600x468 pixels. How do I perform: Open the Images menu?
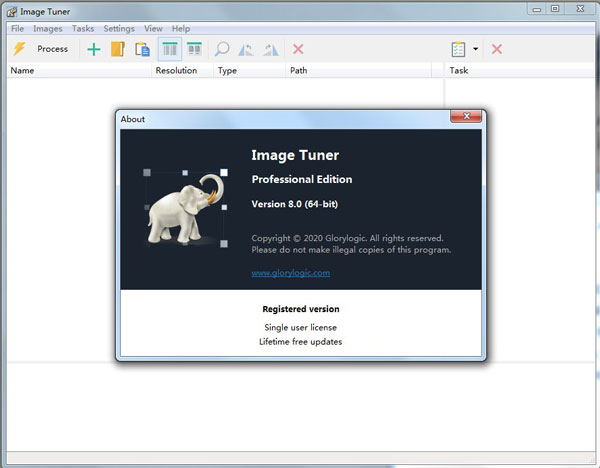click(47, 29)
